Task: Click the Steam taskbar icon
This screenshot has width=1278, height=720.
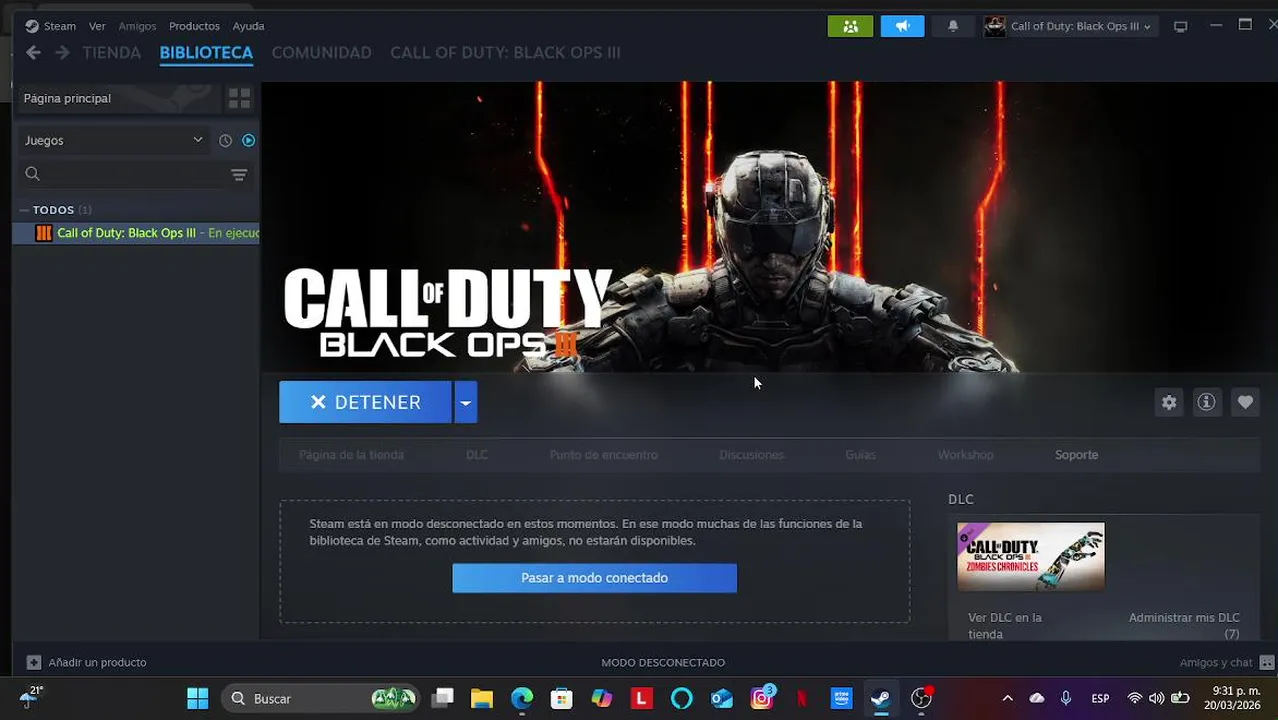Action: point(881,698)
